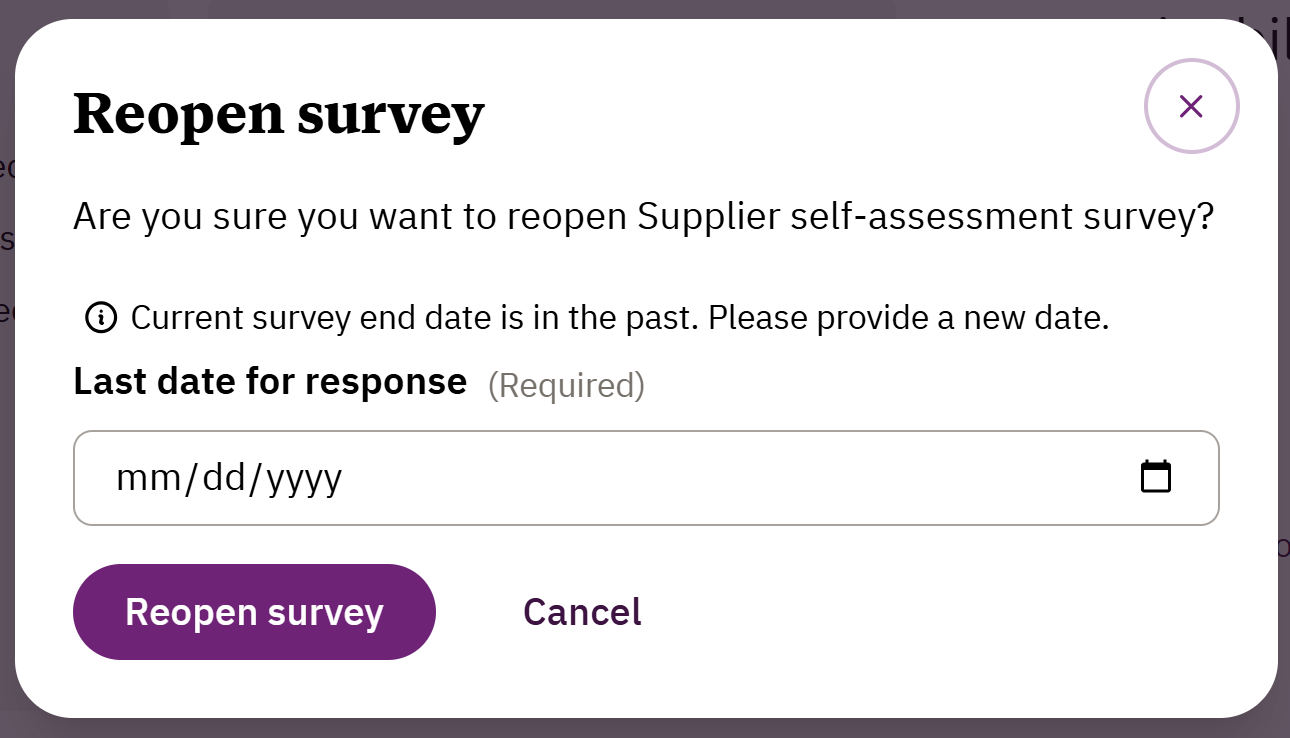This screenshot has width=1290, height=738.
Task: Select the yyyy year segment
Action: click(304, 478)
